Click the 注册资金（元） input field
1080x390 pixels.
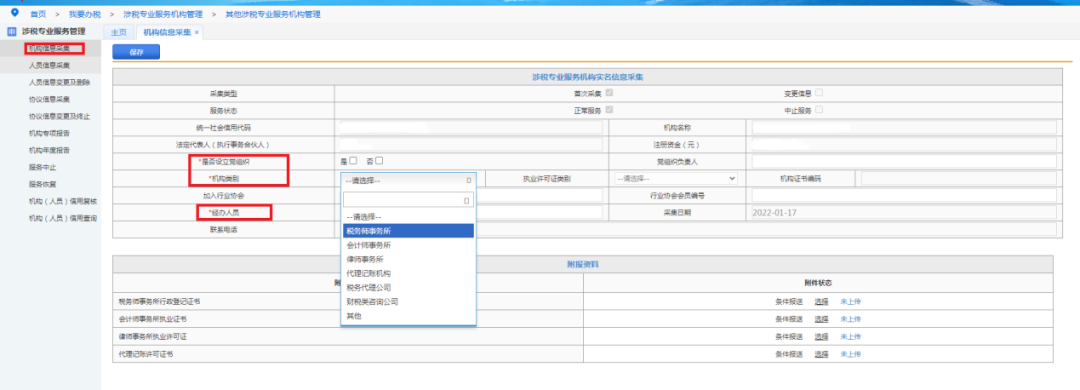pos(904,145)
